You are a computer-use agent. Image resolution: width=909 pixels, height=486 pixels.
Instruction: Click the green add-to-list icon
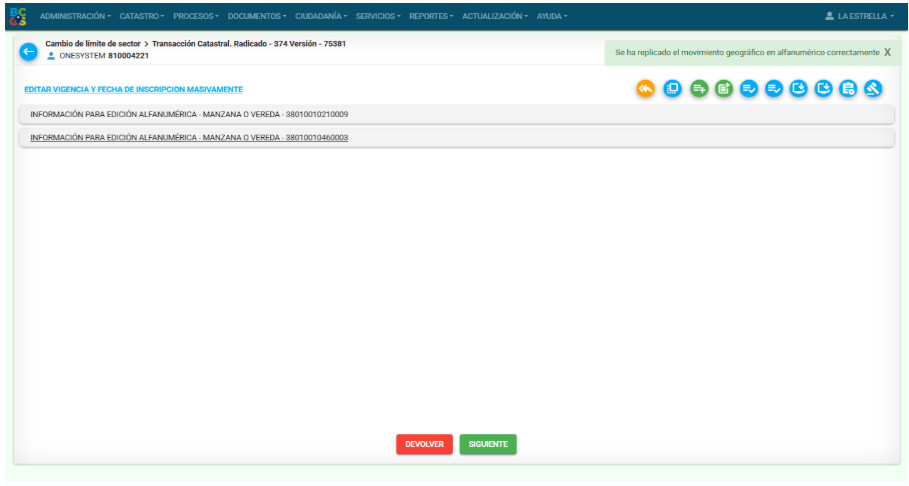point(699,89)
